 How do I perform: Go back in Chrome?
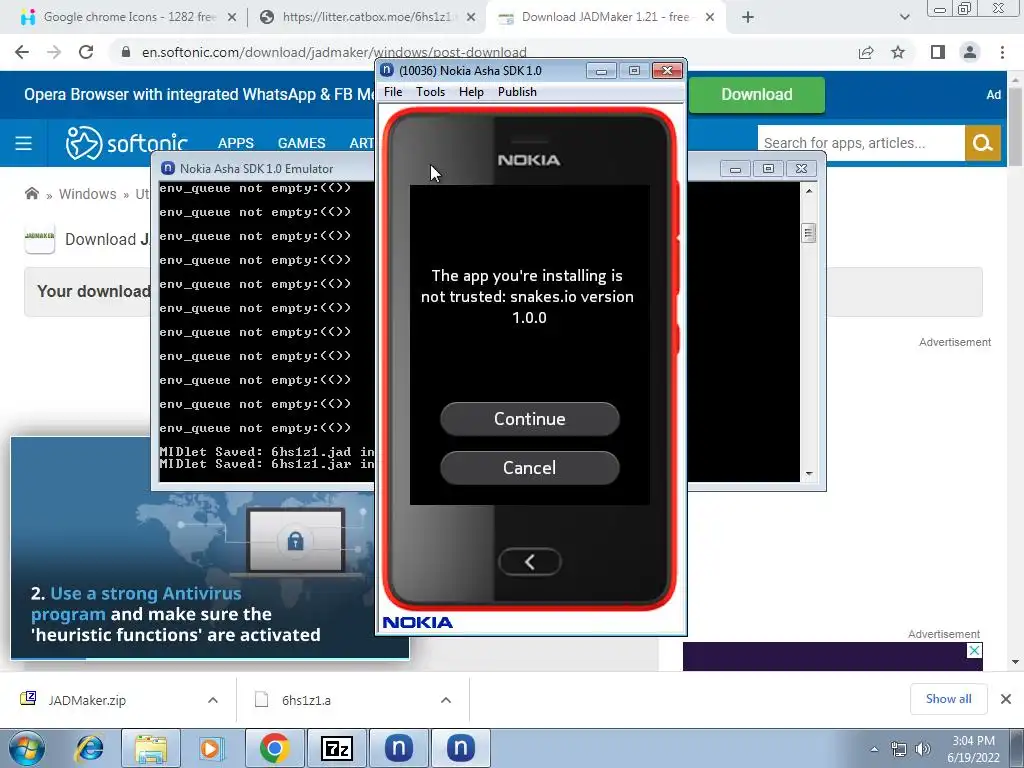22,52
